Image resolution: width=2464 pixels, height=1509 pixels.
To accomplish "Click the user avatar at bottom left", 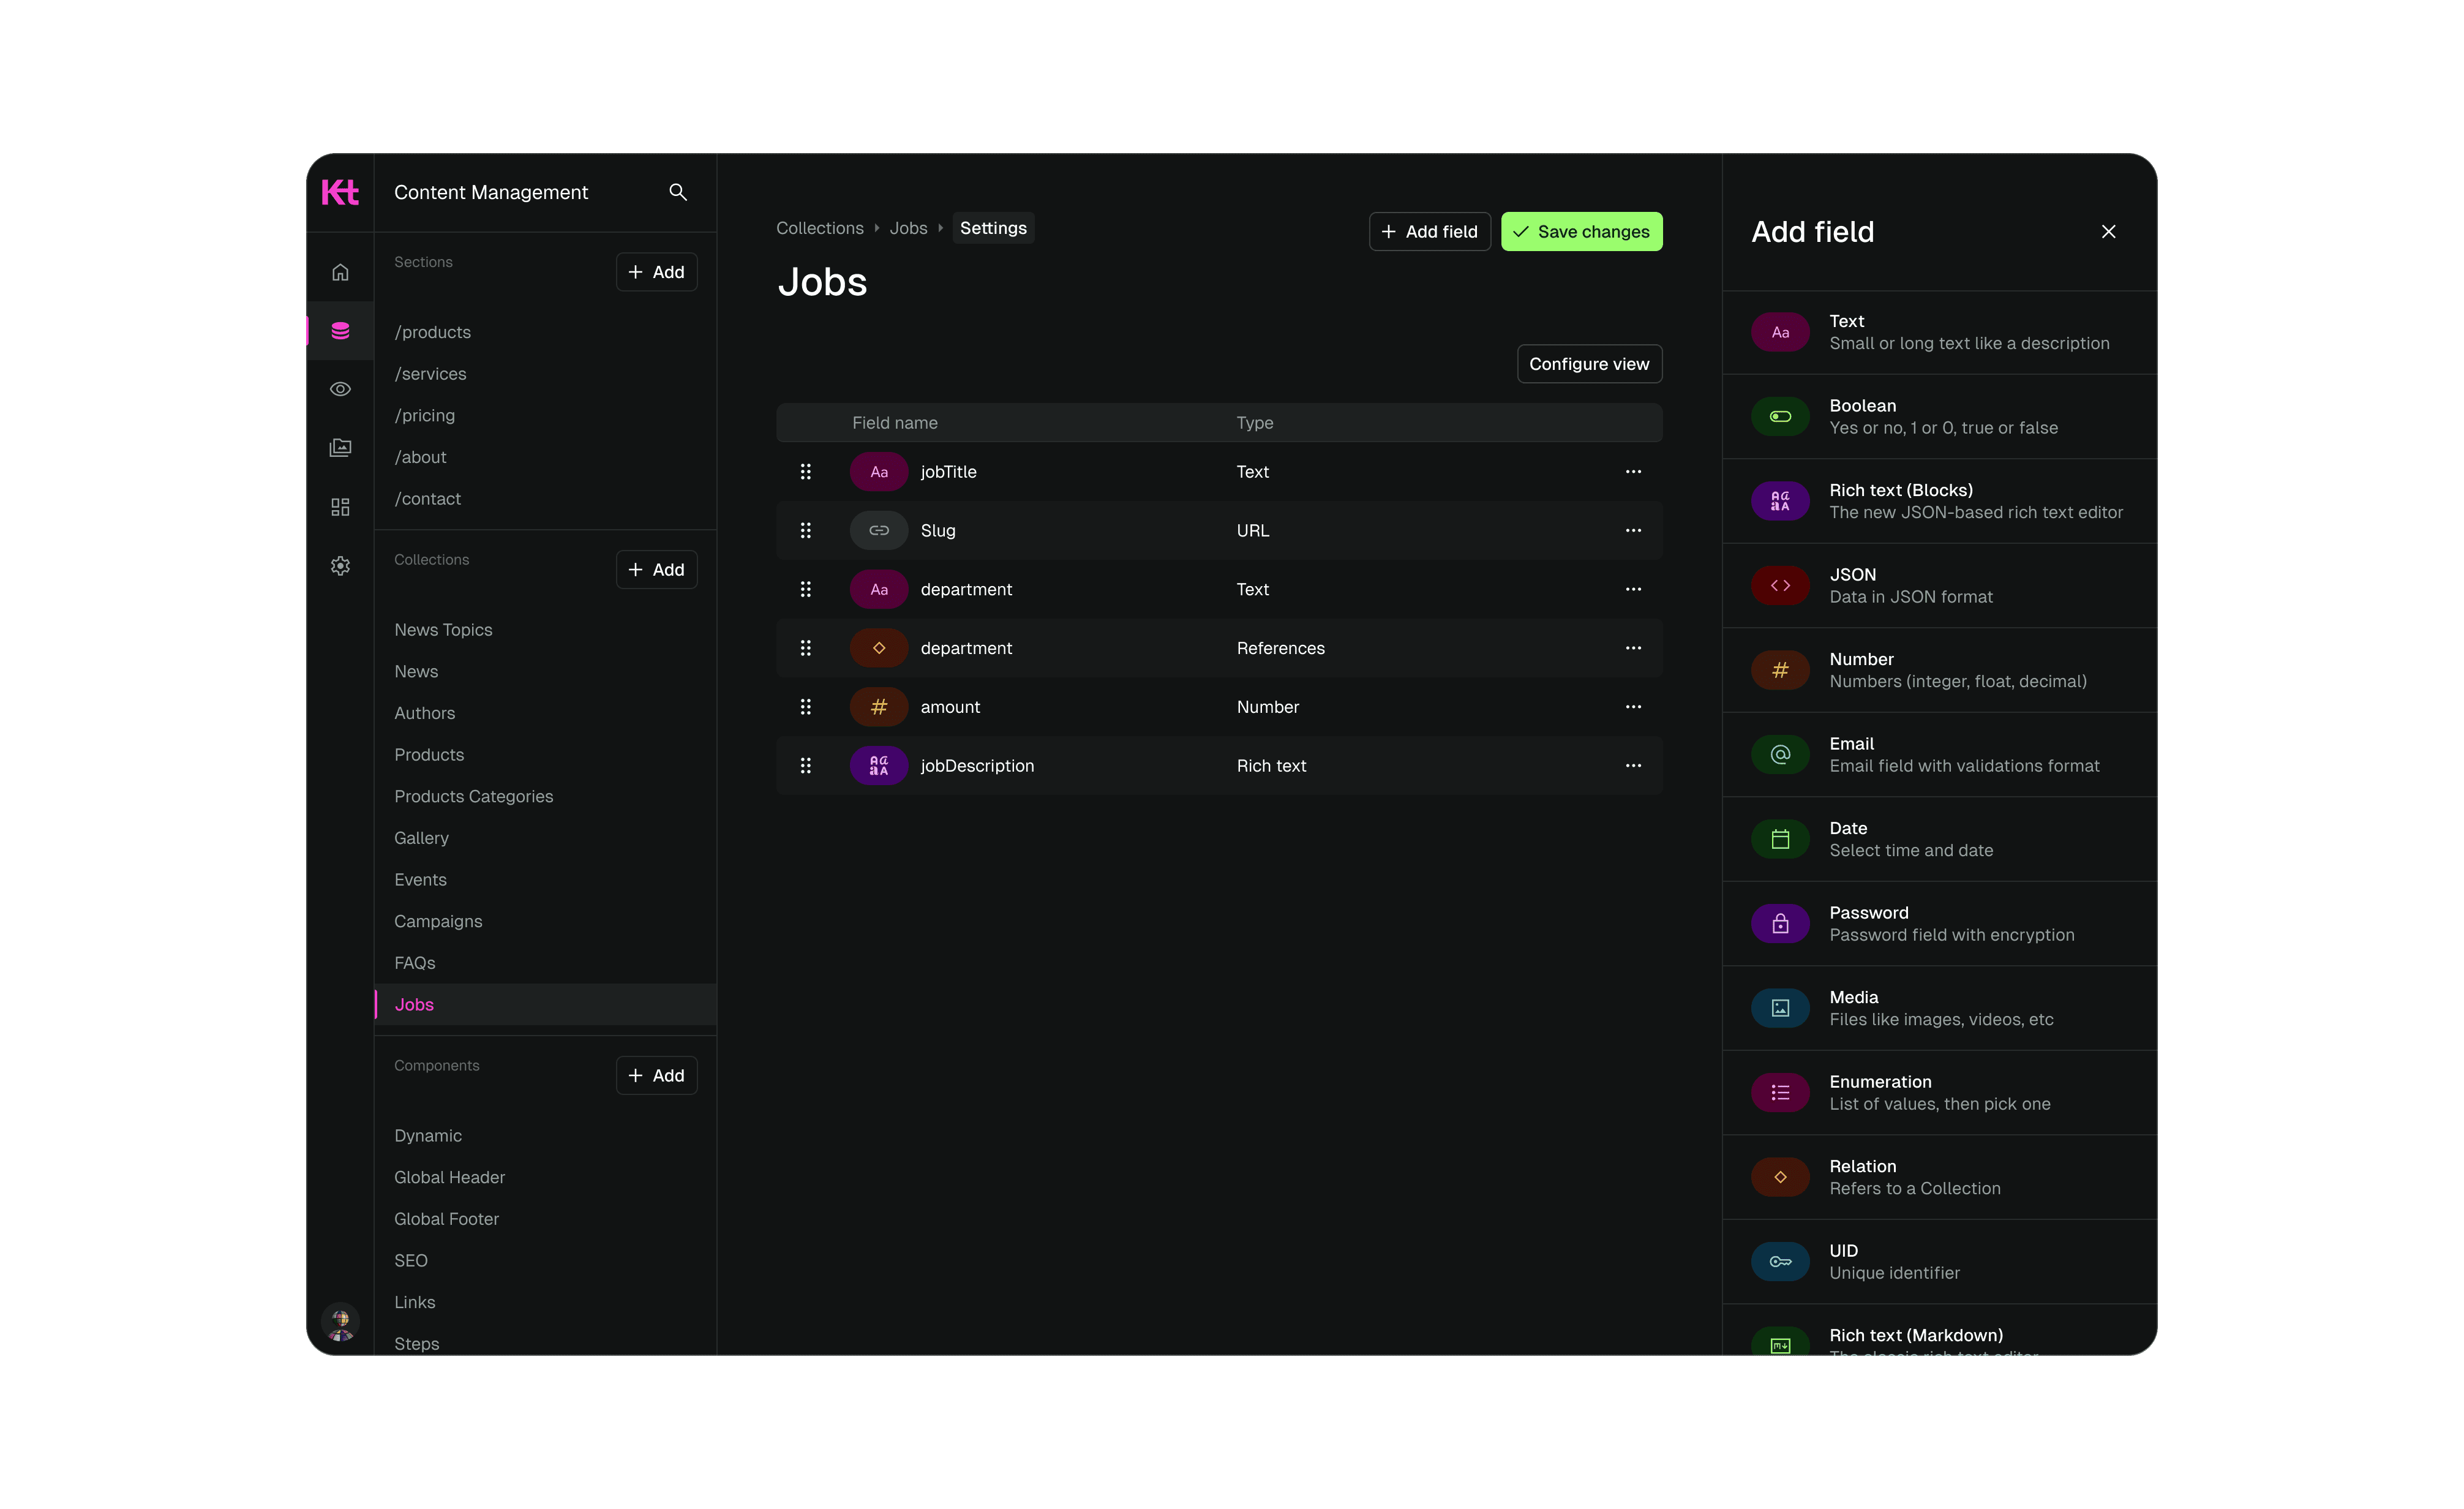I will [x=340, y=1323].
